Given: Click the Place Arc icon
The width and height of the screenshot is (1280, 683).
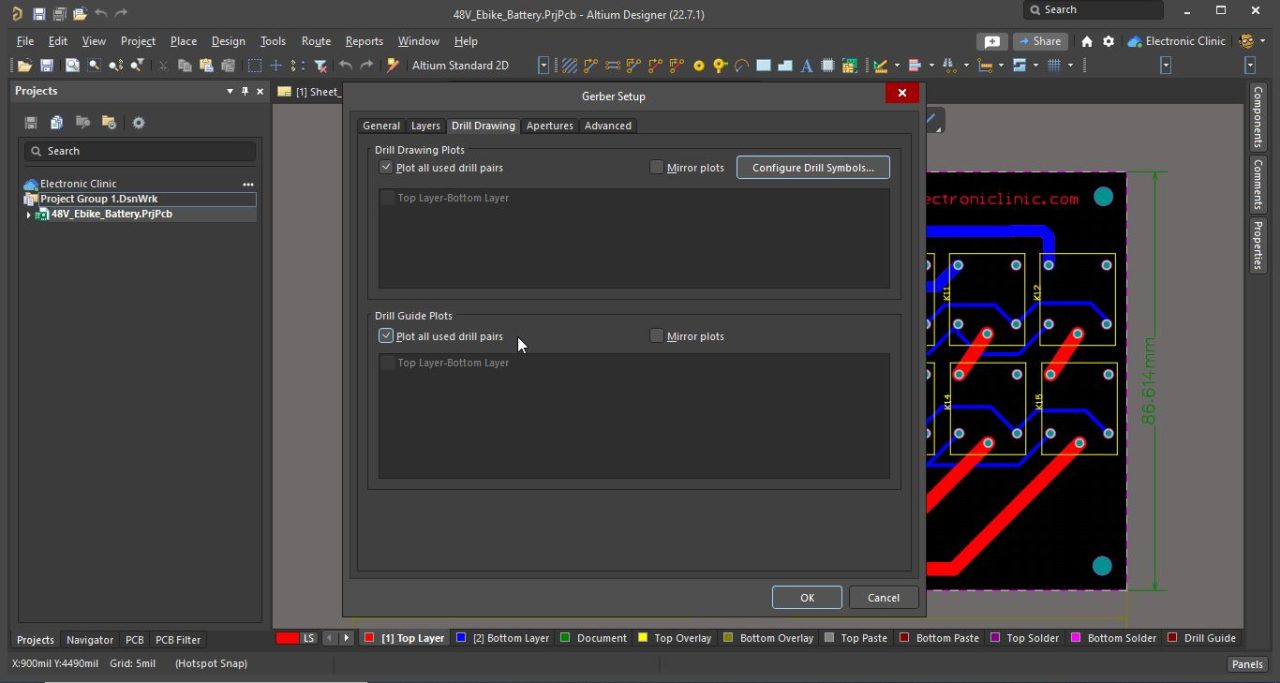Looking at the screenshot, I should coord(741,65).
